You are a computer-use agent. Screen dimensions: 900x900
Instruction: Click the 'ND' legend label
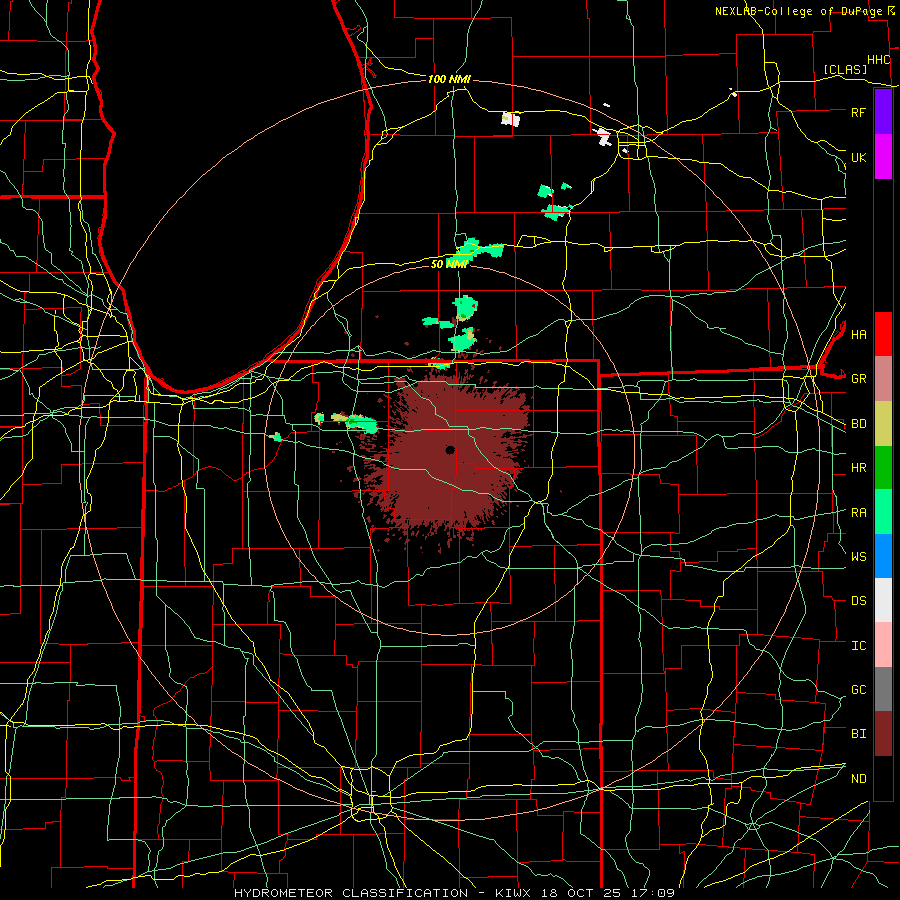pyautogui.click(x=858, y=779)
